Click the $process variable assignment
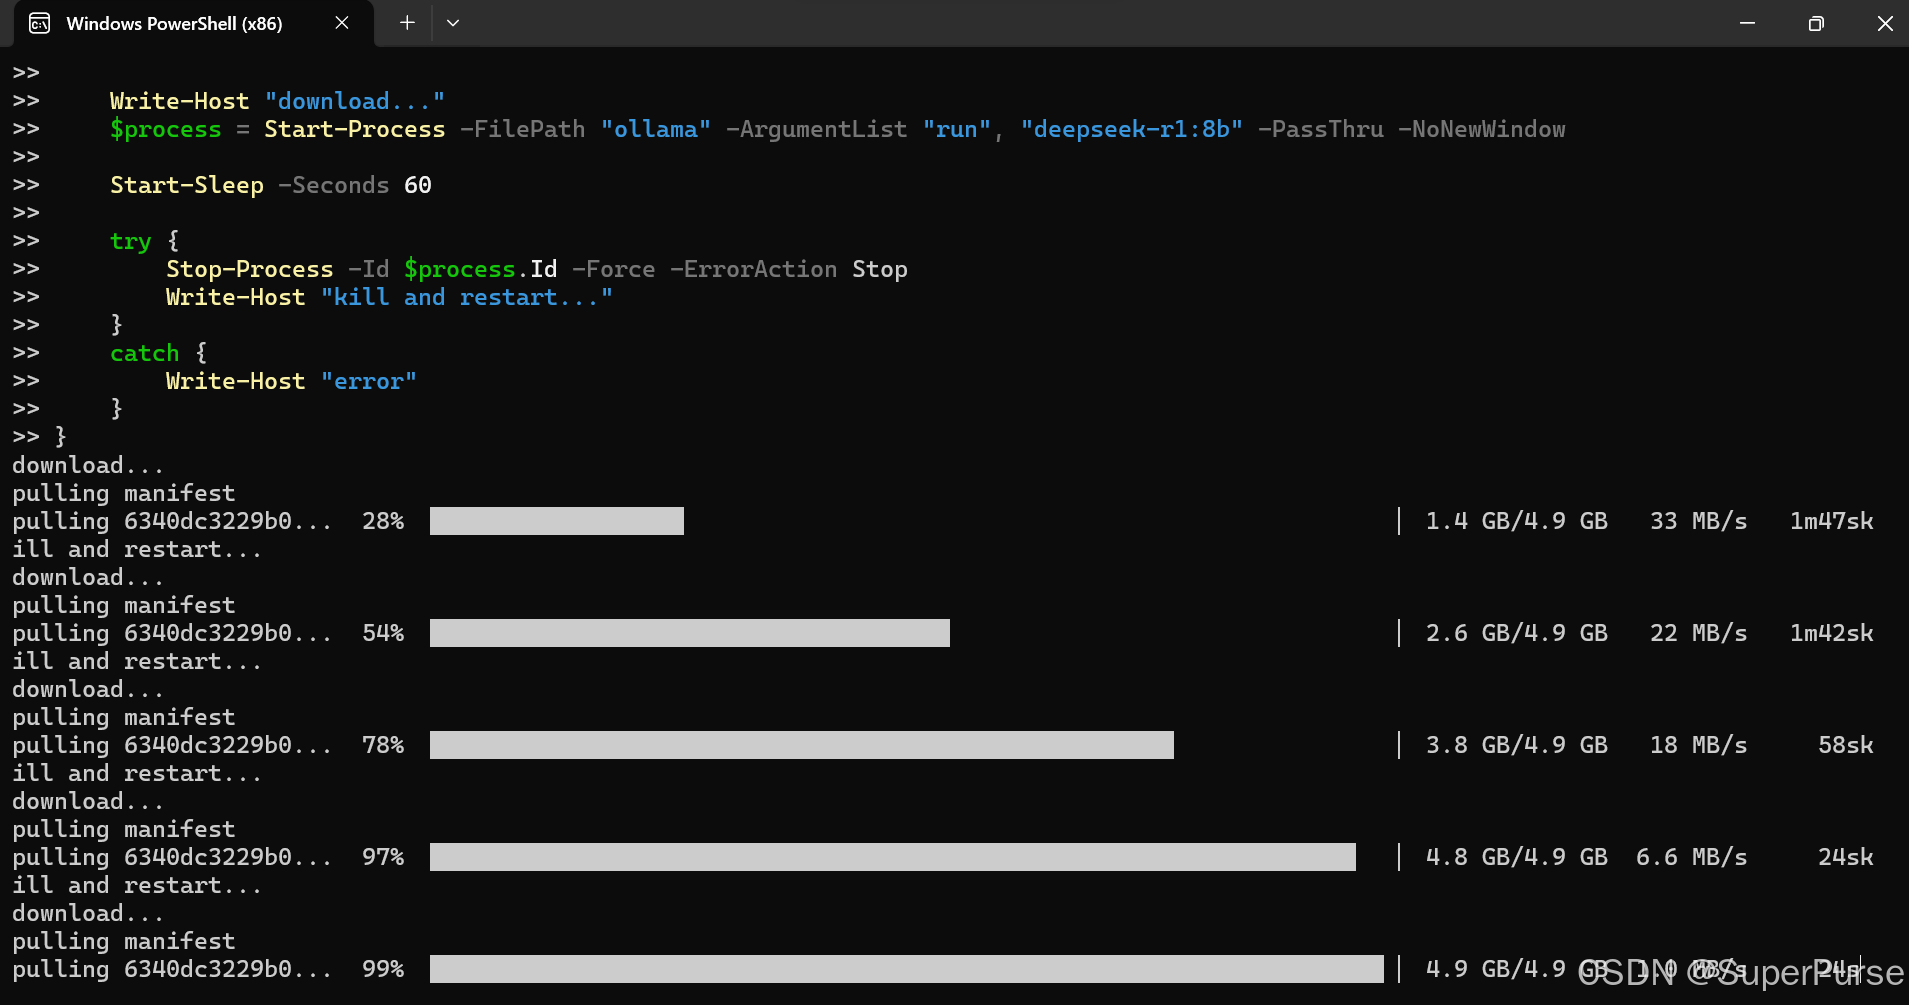 [x=166, y=129]
